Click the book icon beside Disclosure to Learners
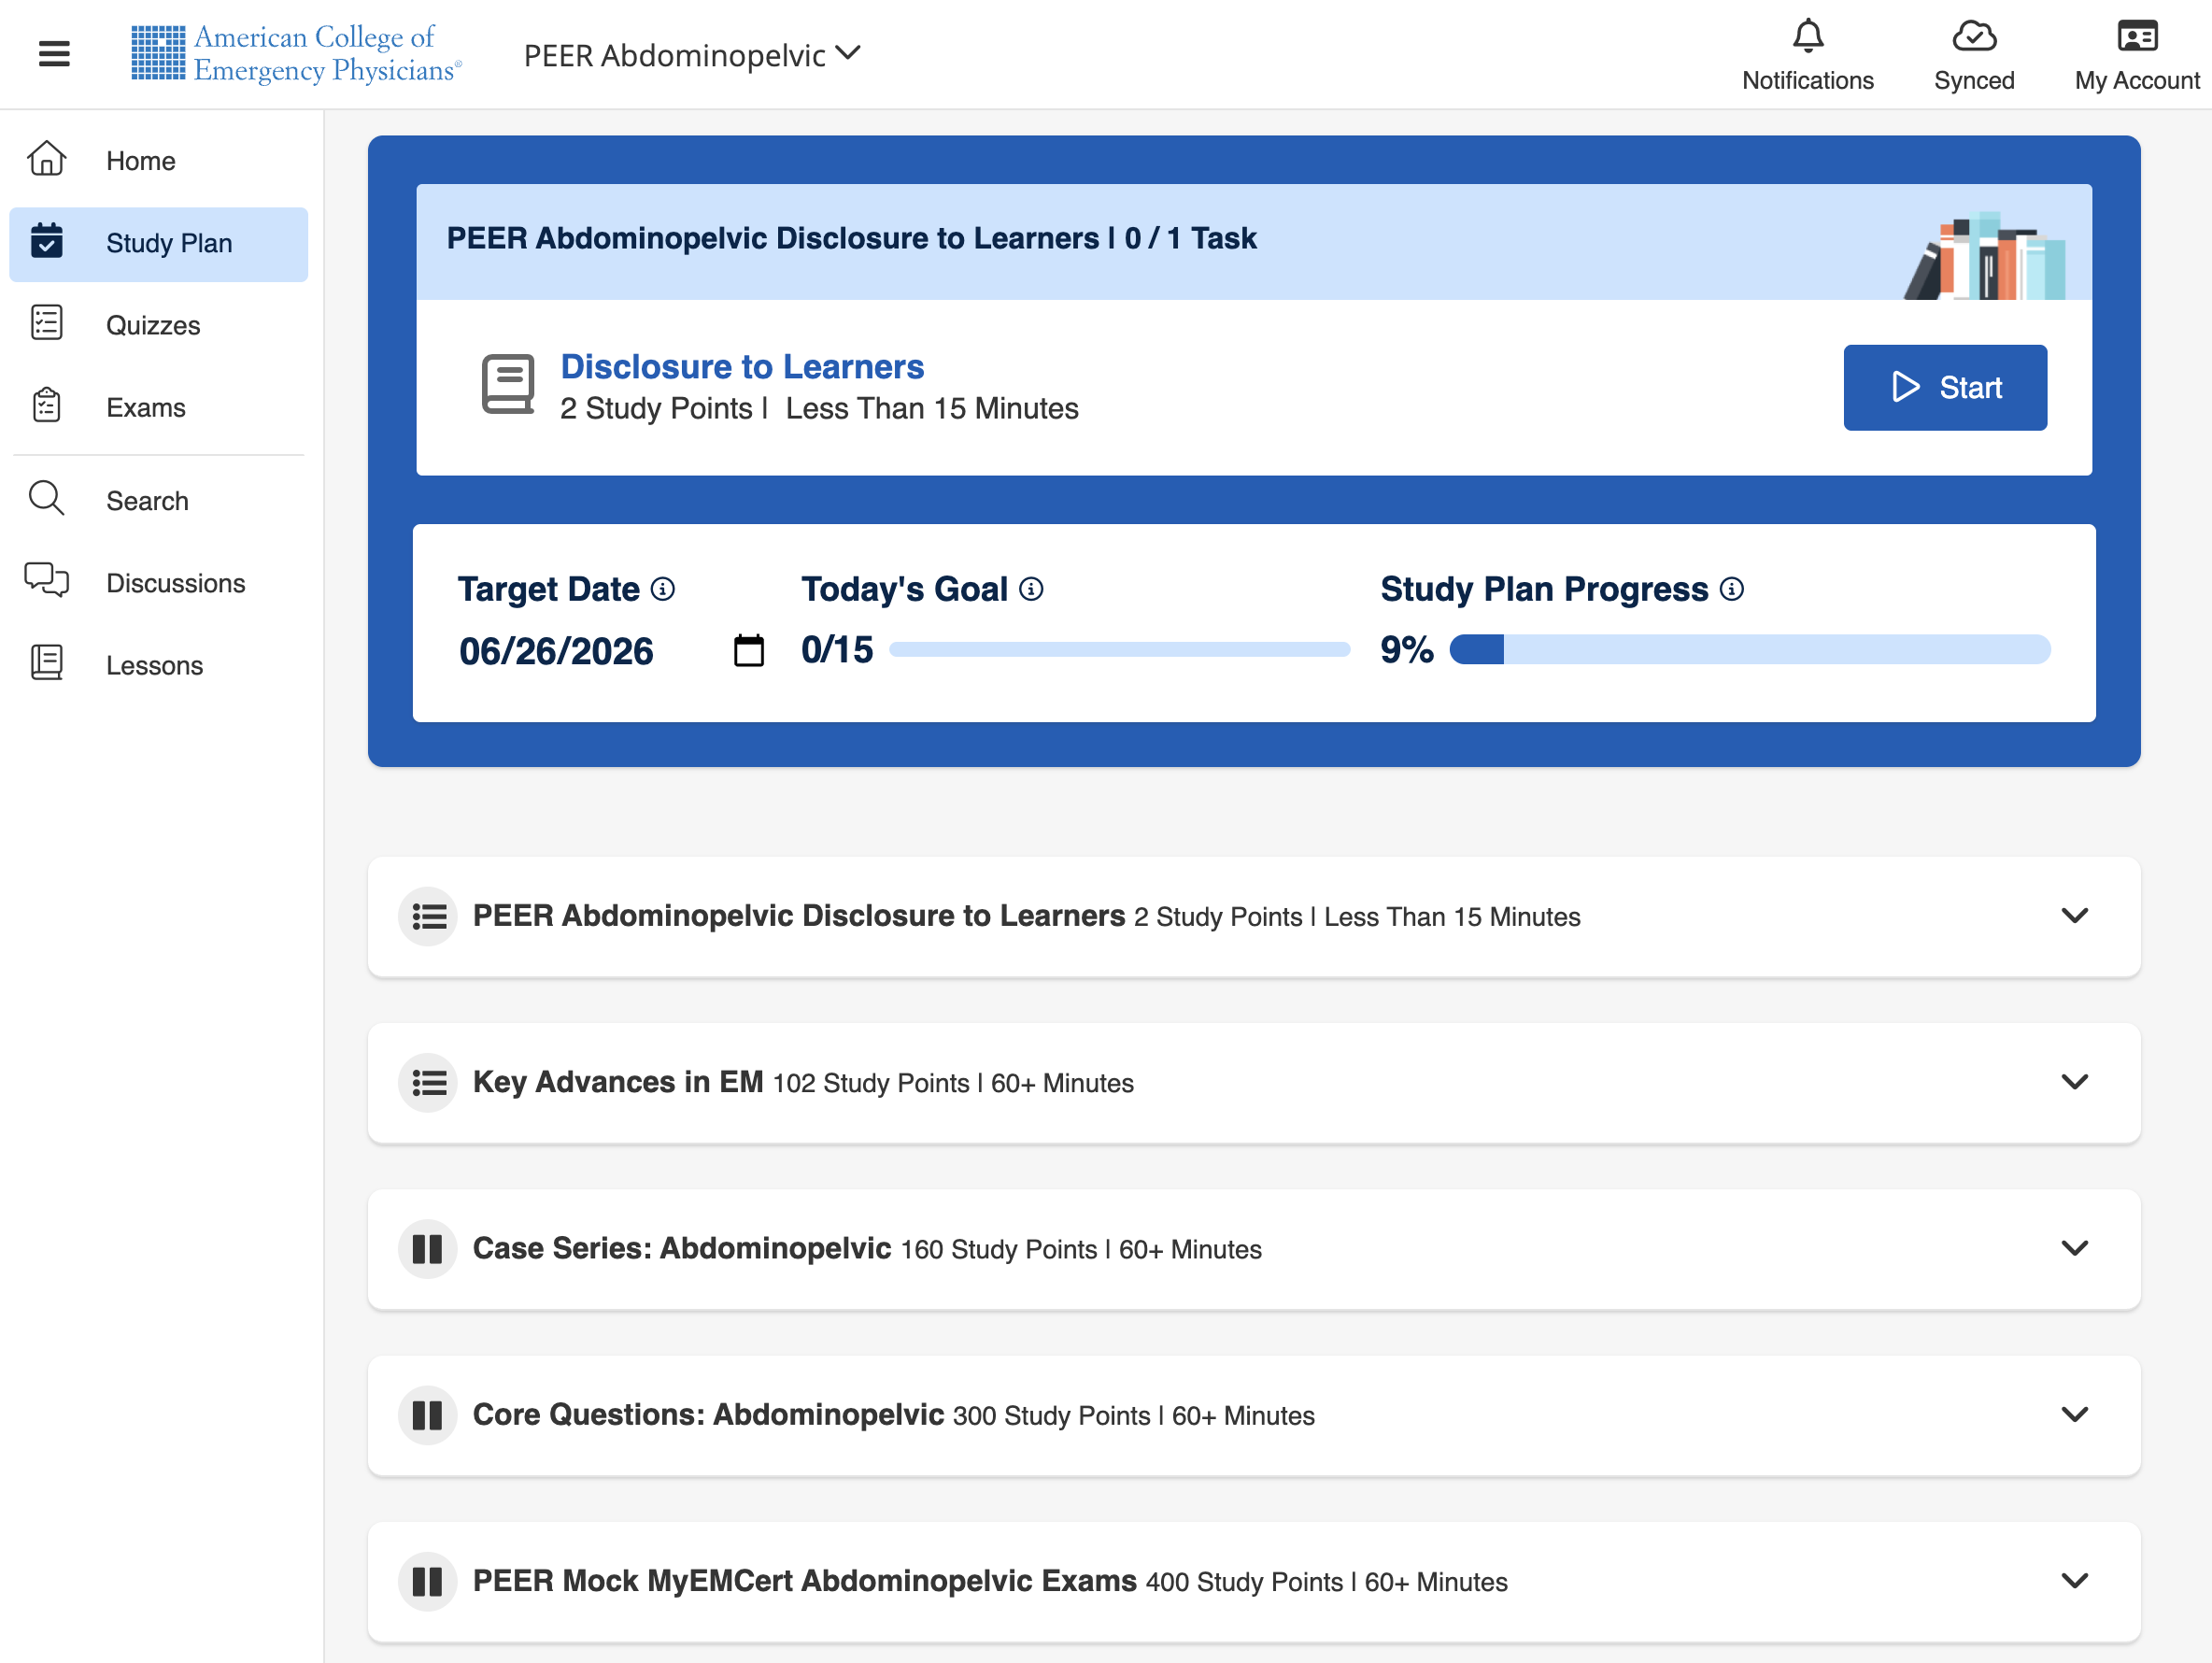2212x1663 pixels. click(x=508, y=384)
